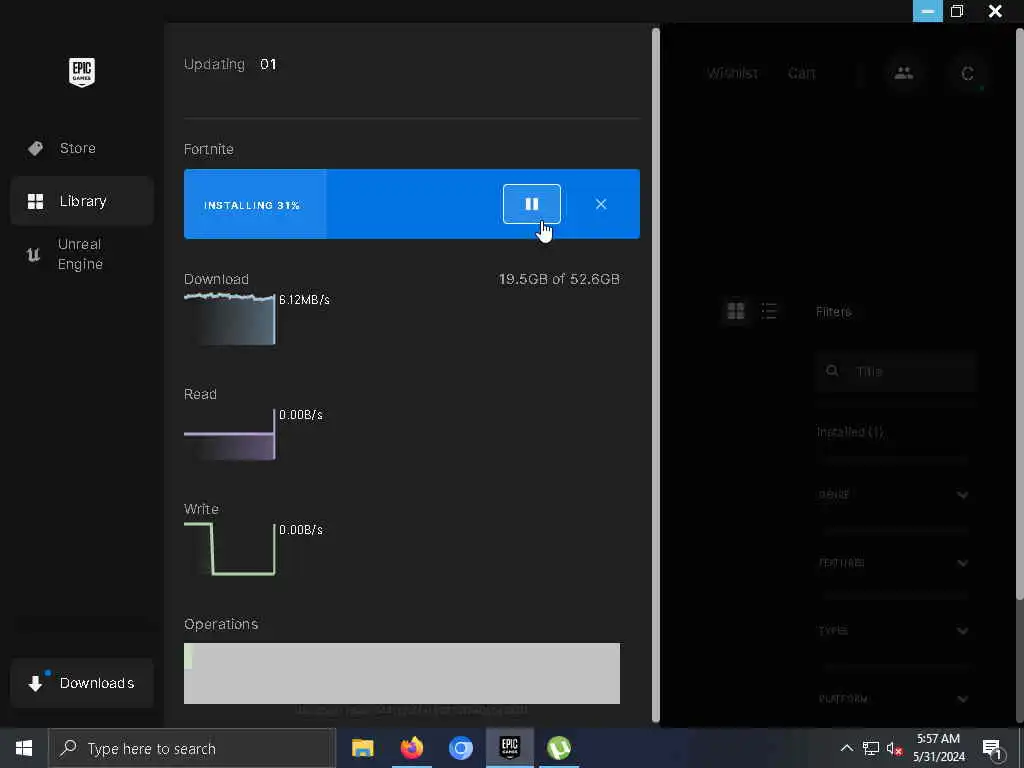Open the Store page
This screenshot has width=1024, height=768.
(x=82, y=148)
